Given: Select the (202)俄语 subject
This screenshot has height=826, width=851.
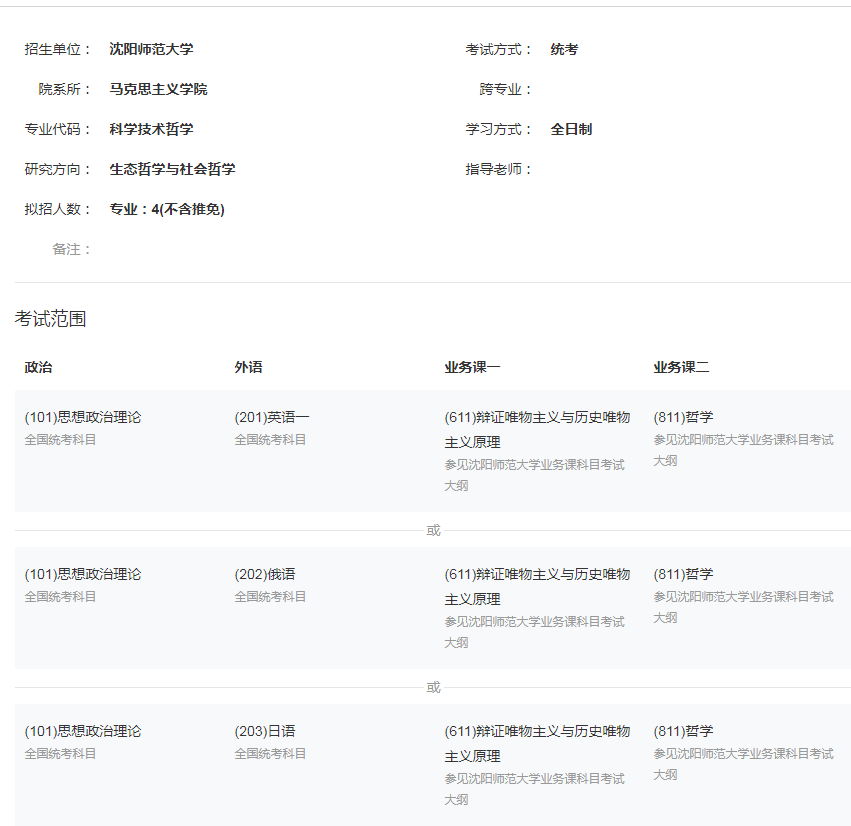Looking at the screenshot, I should point(265,574).
